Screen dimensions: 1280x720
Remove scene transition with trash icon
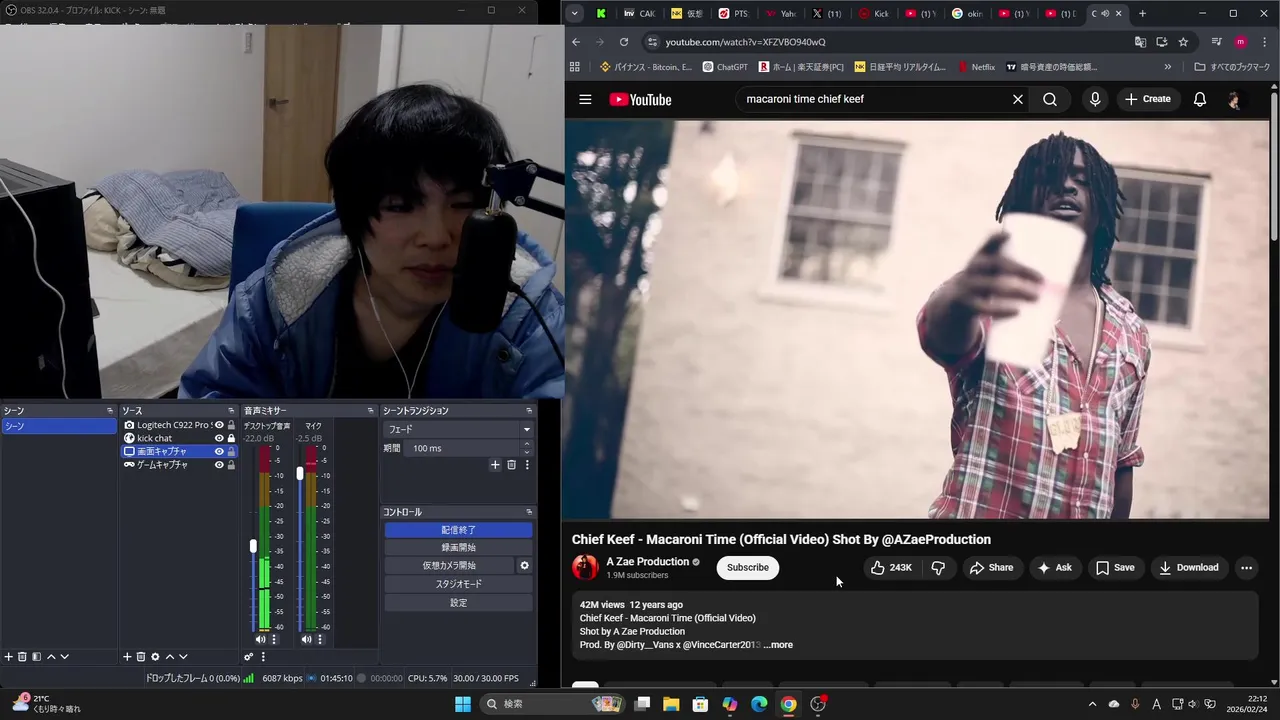coord(511,465)
